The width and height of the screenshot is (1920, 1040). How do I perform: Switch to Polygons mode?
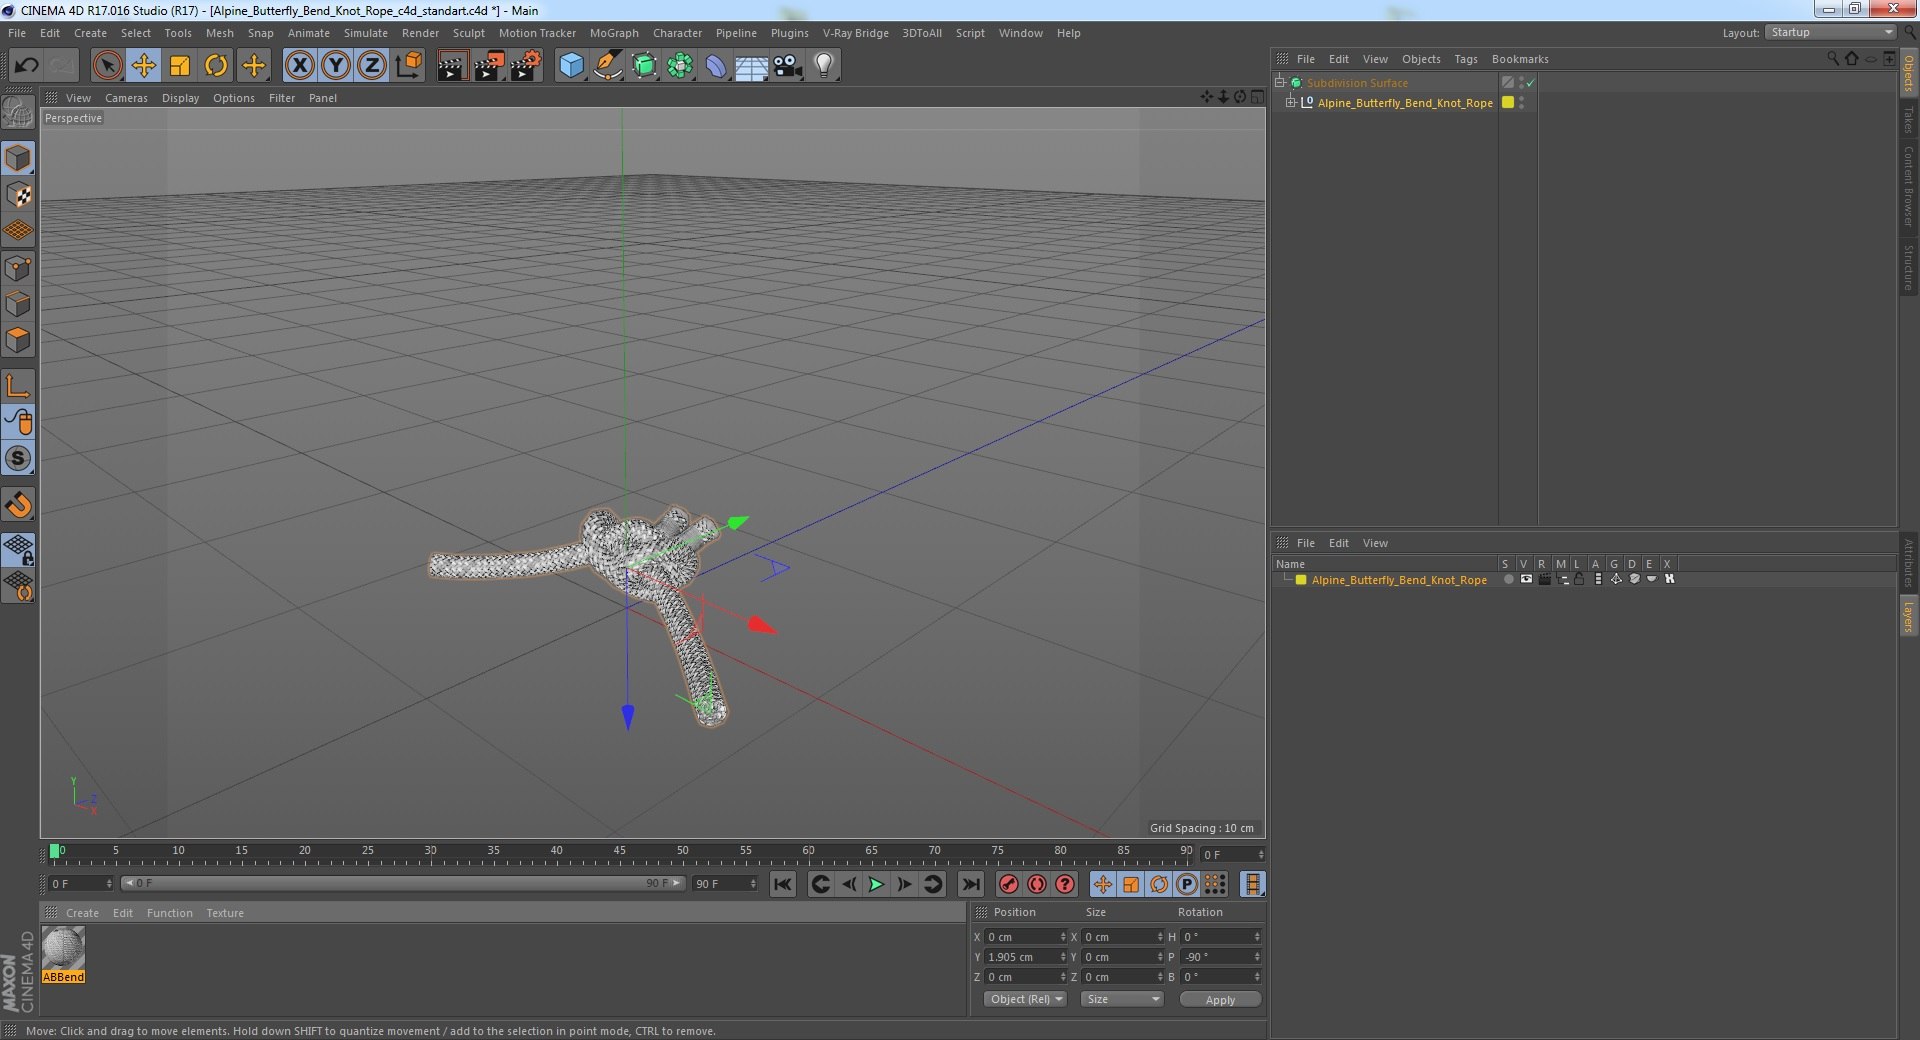pyautogui.click(x=18, y=340)
